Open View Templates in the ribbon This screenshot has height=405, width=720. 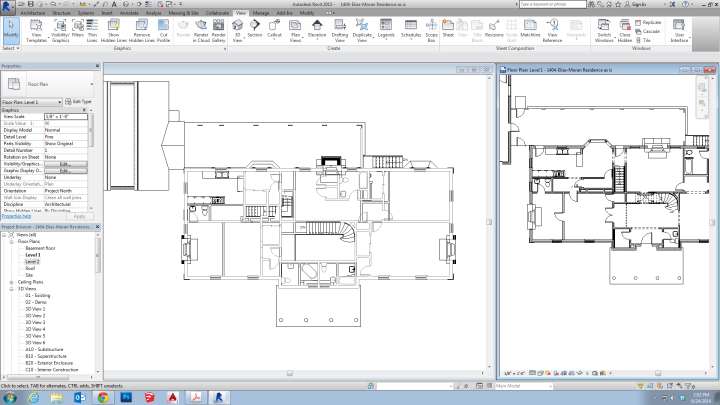pyautogui.click(x=37, y=29)
